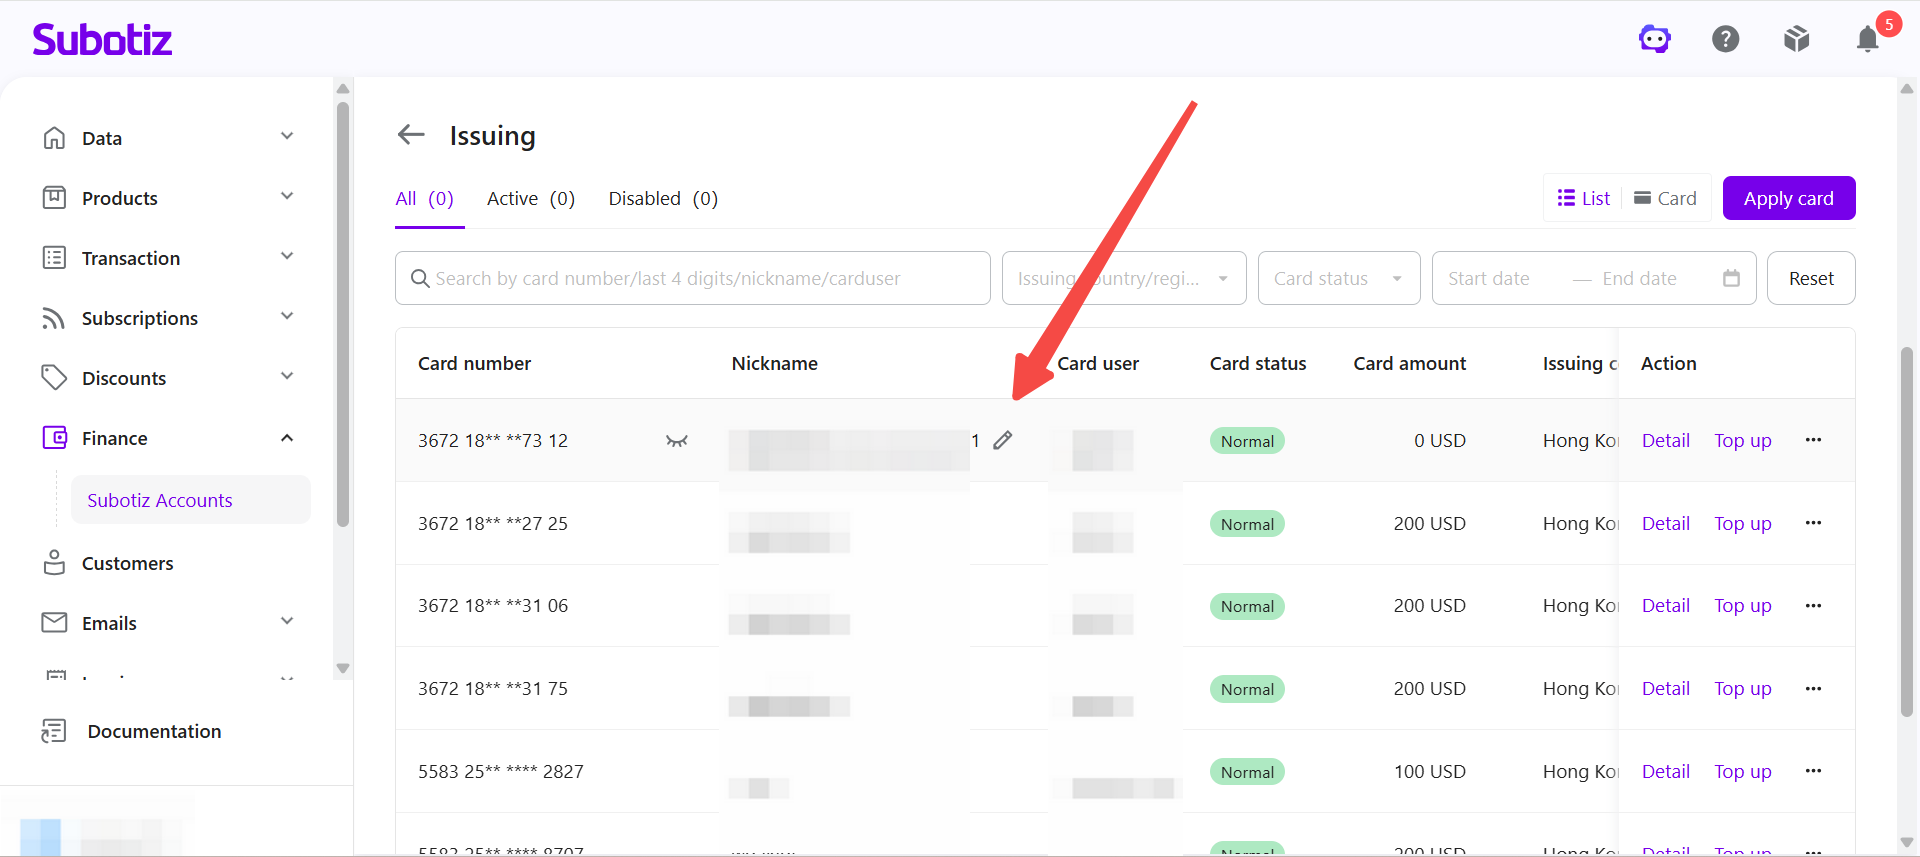The image size is (1920, 857).
Task: Open Subotiz Accounts menu item
Action: (190, 500)
